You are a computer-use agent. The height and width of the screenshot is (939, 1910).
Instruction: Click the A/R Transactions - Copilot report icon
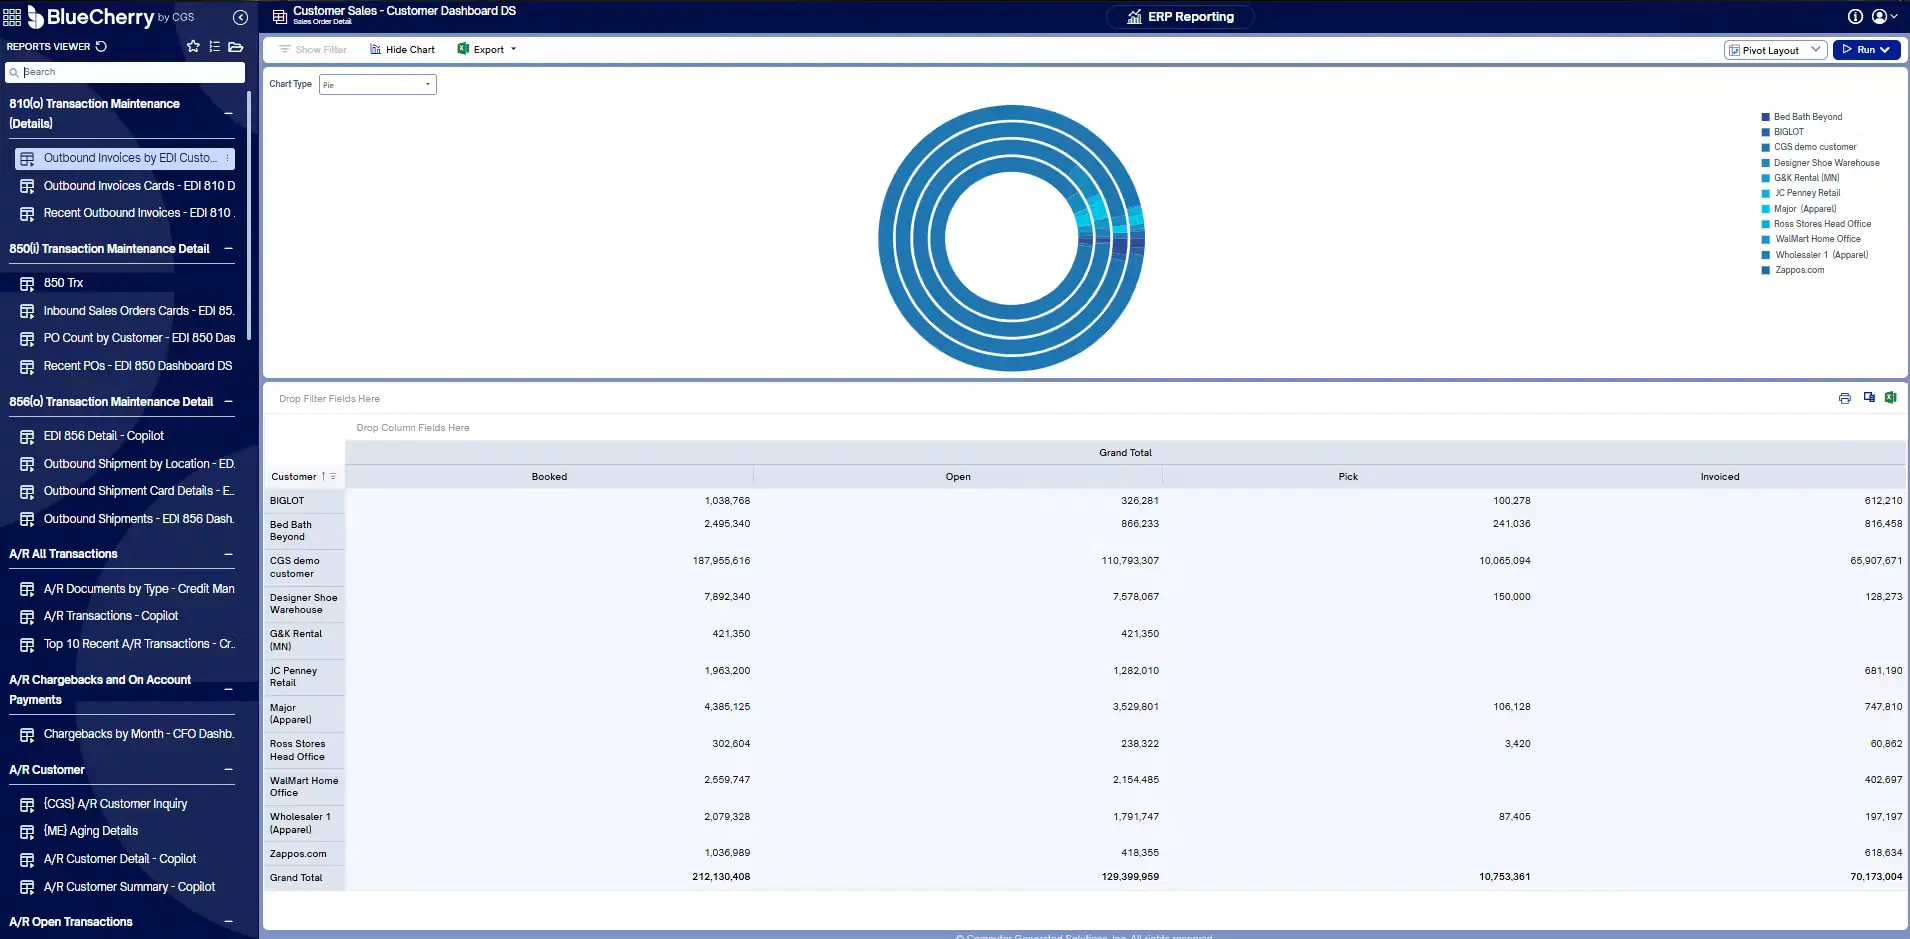pos(27,617)
